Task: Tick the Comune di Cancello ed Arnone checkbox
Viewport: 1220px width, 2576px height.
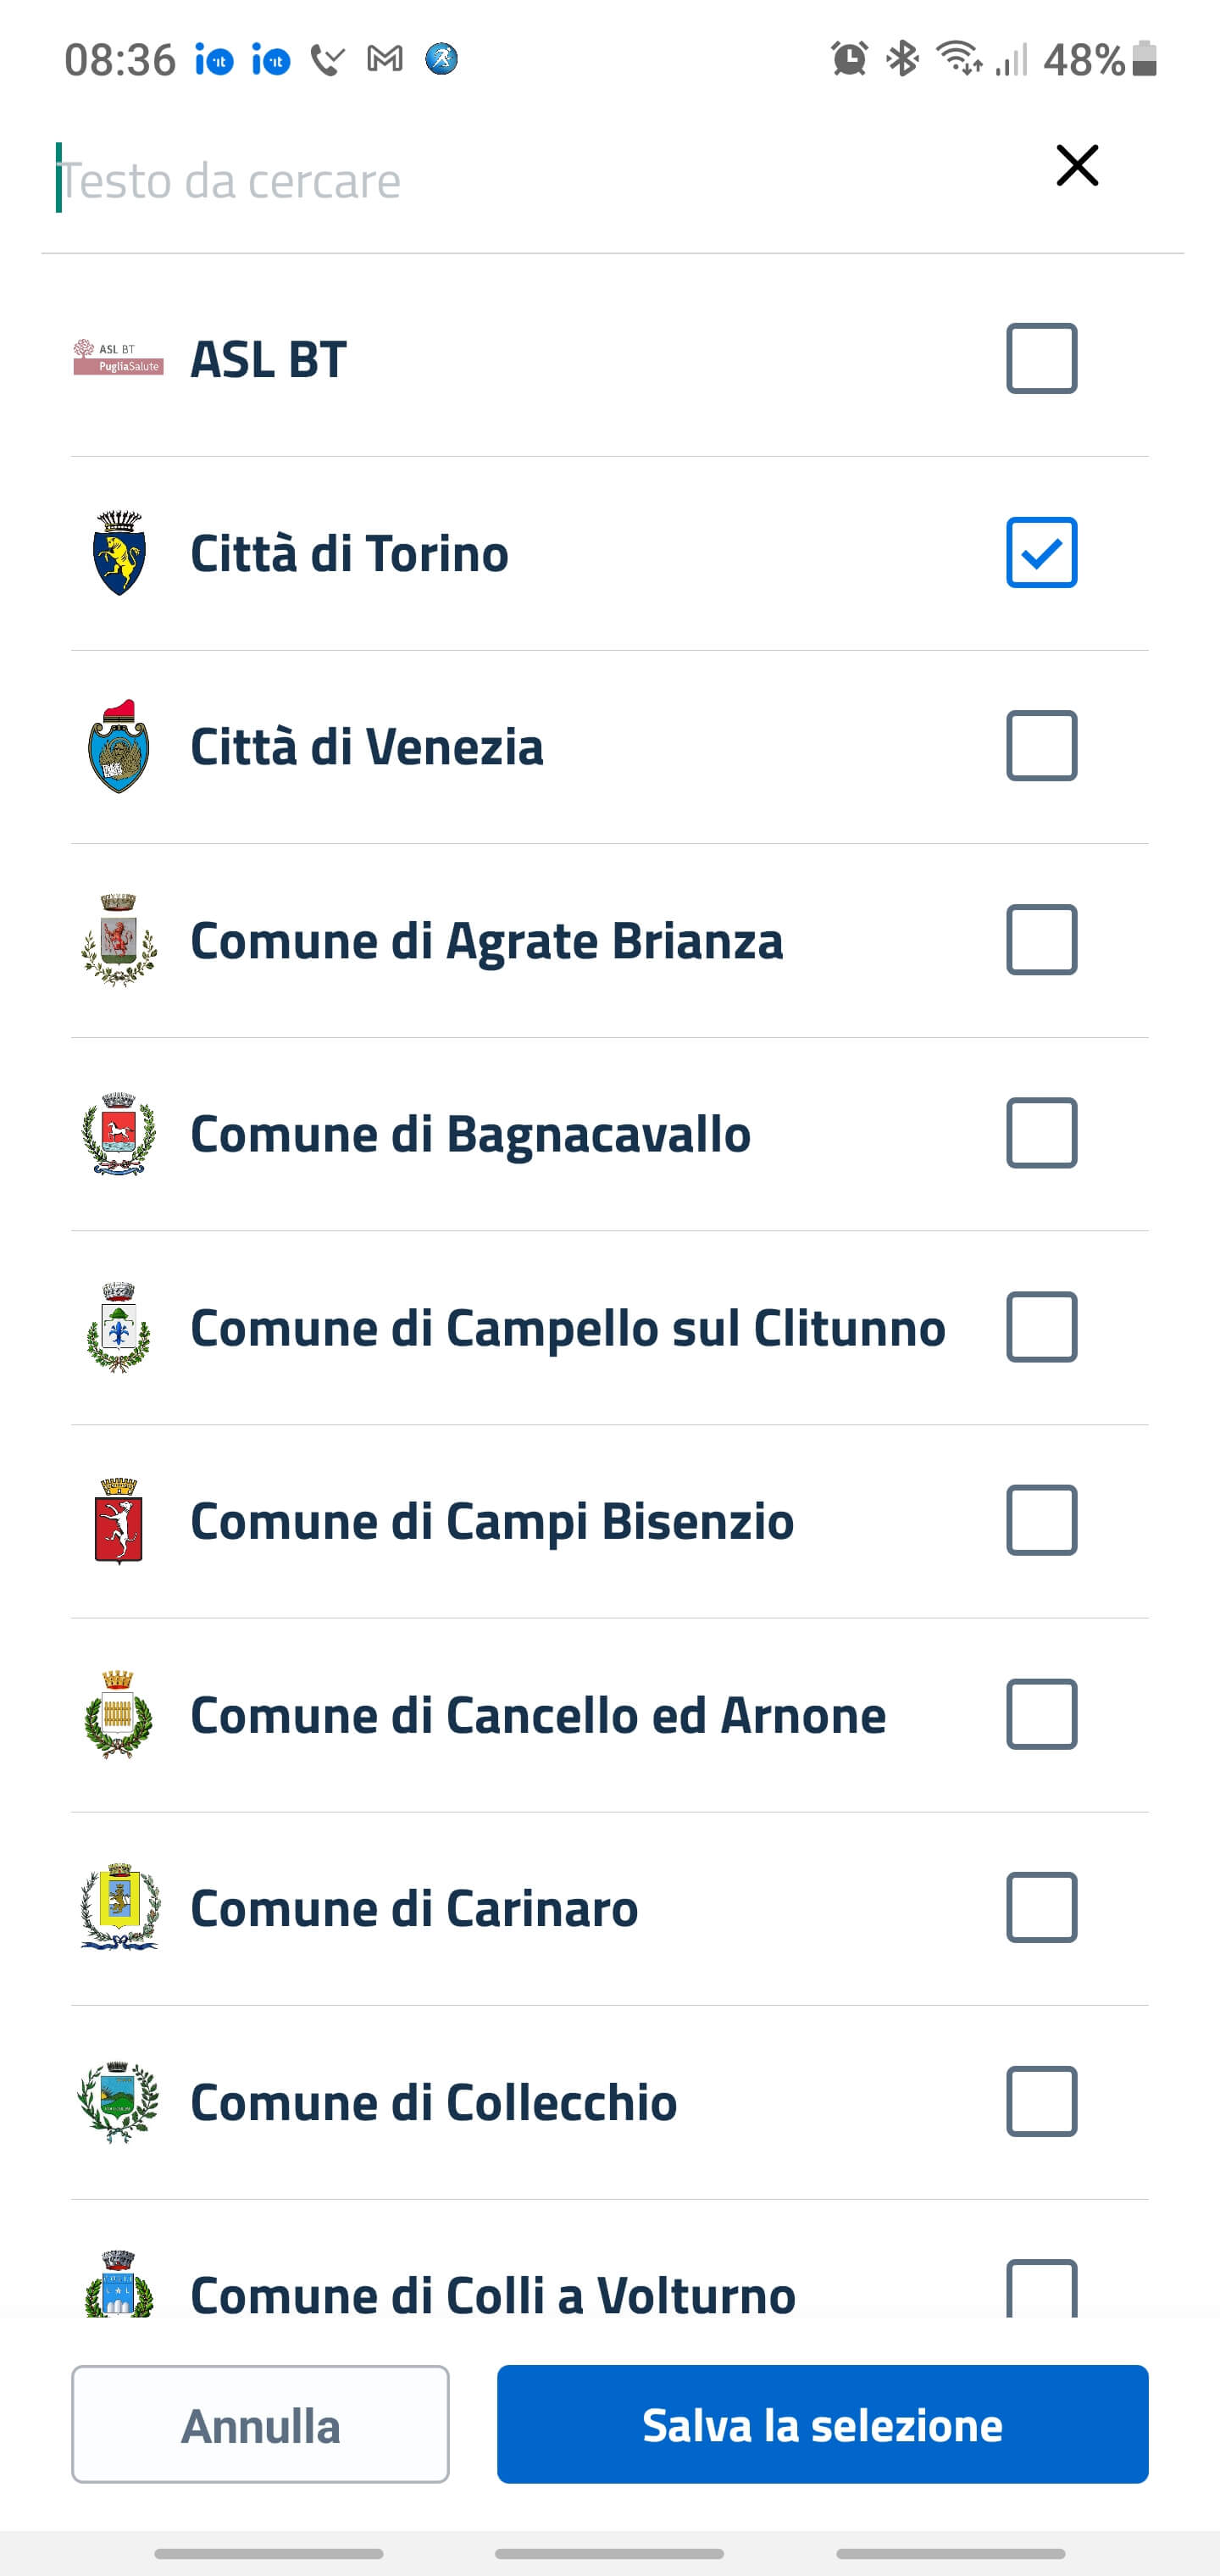Action: (x=1041, y=1714)
